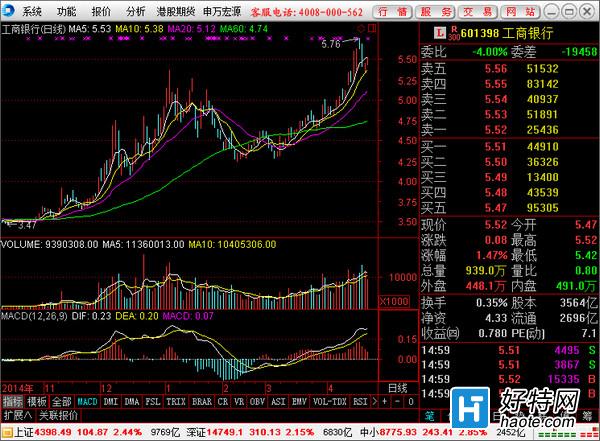600x441 pixels.
Task: Click the 14:59 trade row with 4495 S
Action: (509, 350)
